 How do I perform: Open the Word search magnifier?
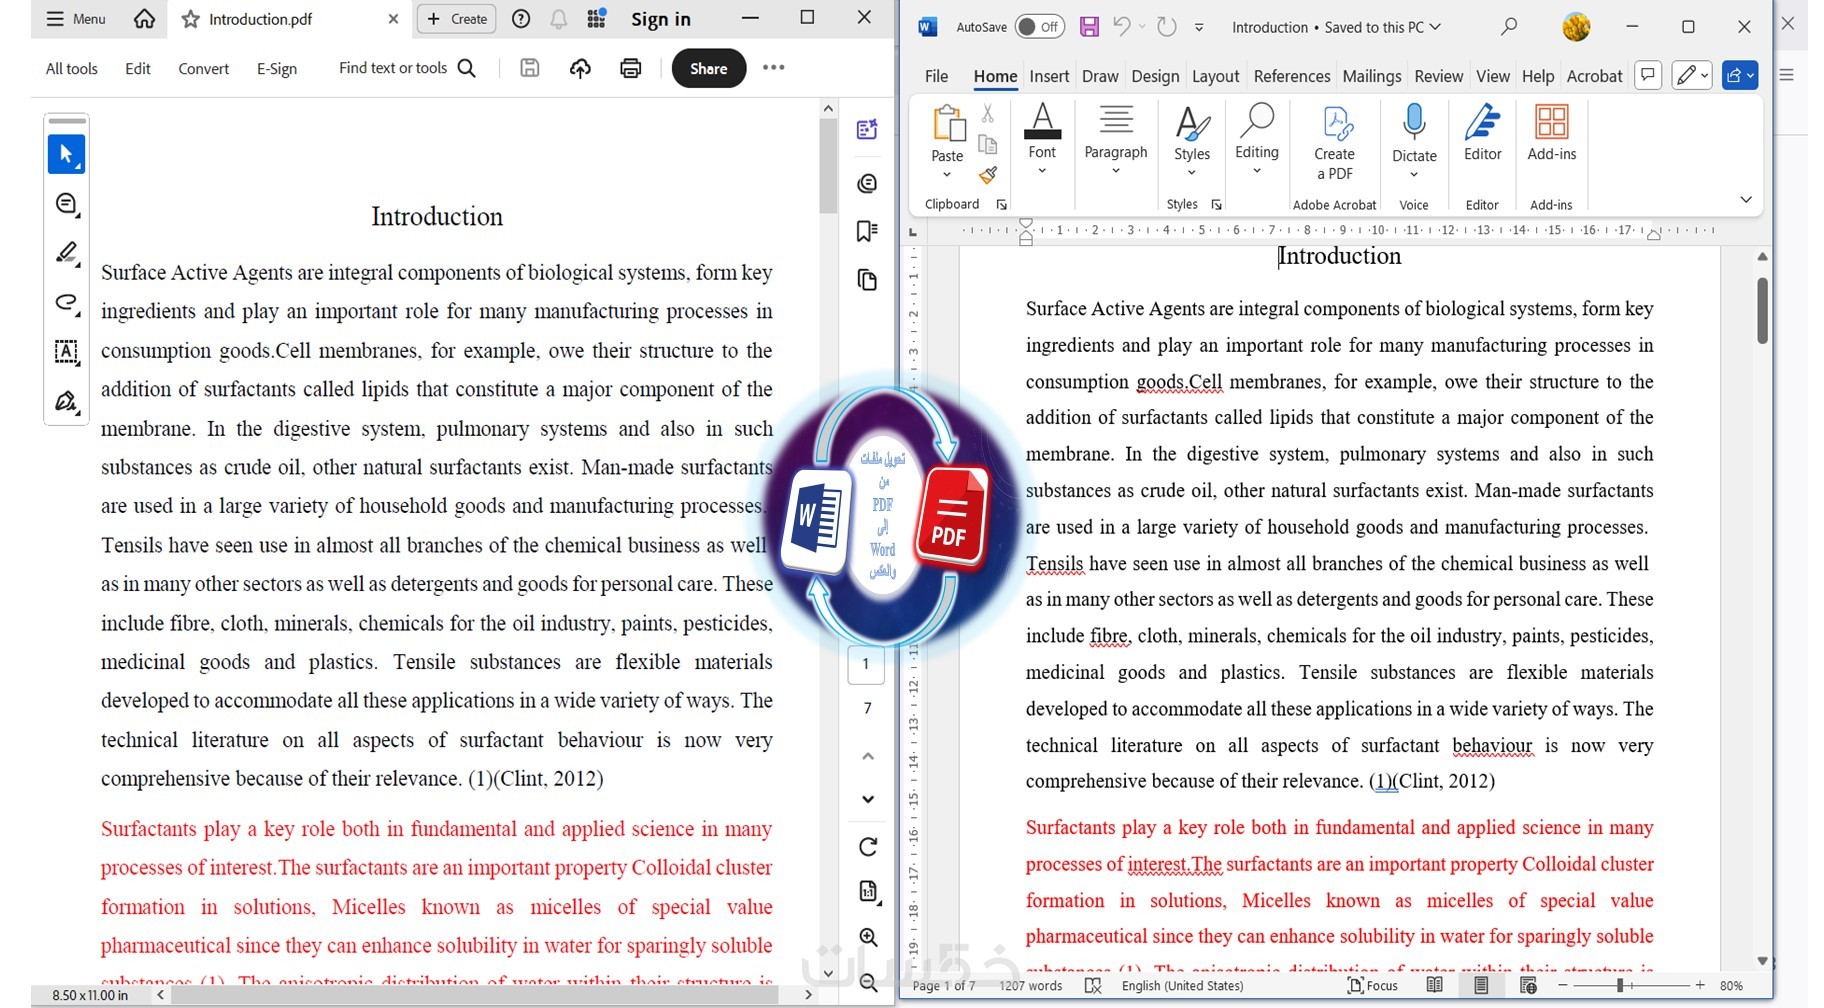pos(1509,27)
